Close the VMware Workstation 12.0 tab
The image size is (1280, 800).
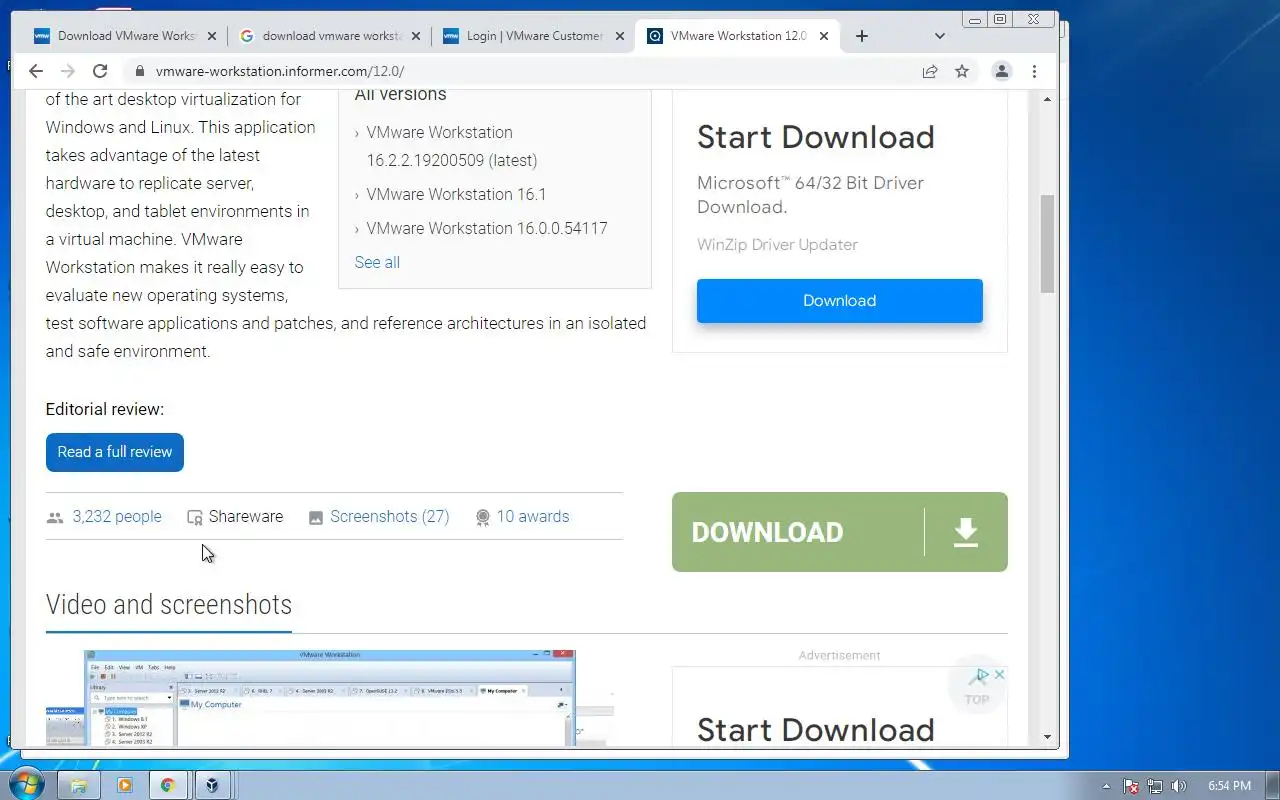click(x=824, y=36)
